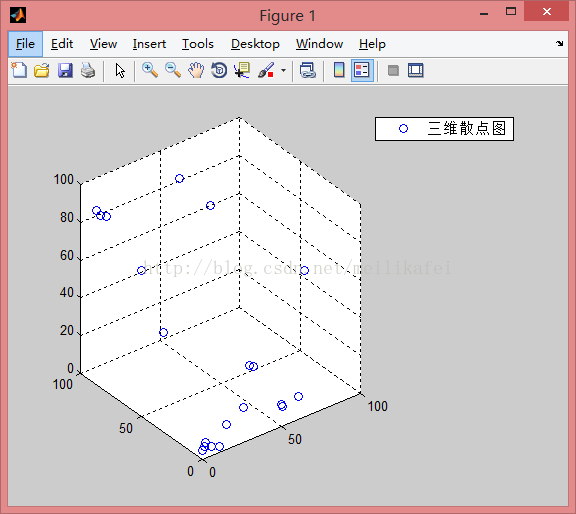
Task: Click the Show Plot Tools button
Action: (x=416, y=70)
